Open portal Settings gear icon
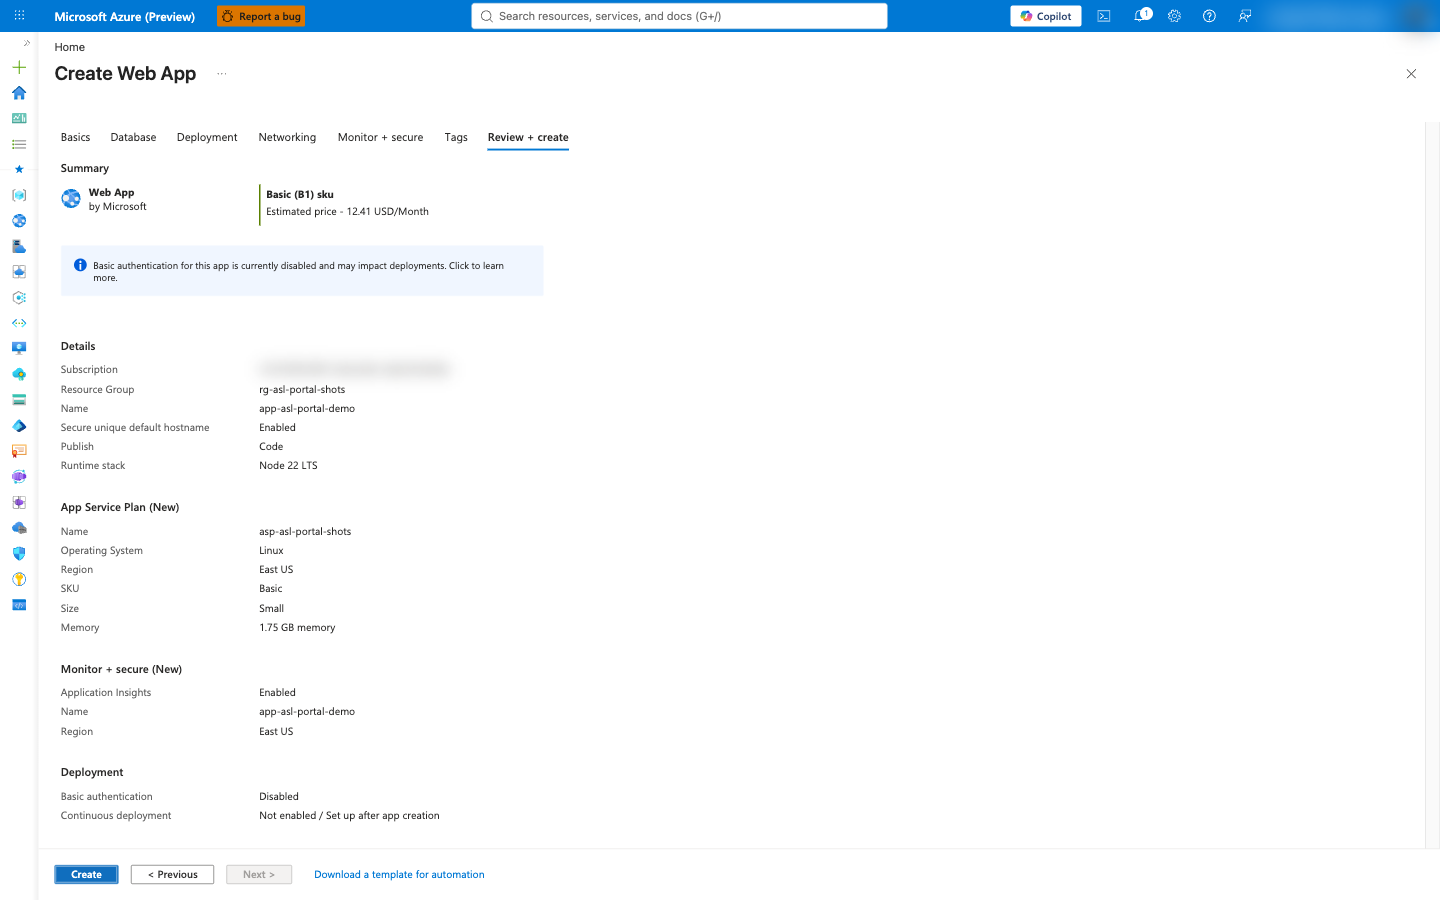 coord(1175,16)
